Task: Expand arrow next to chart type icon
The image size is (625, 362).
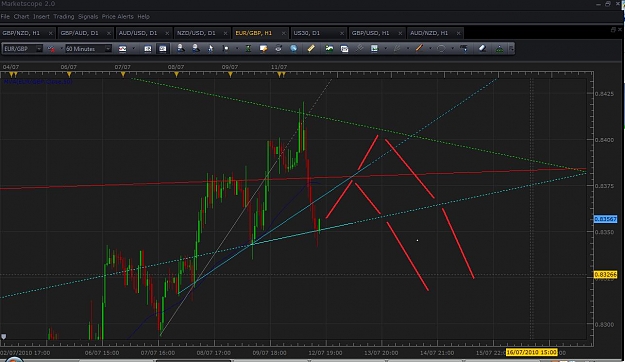Action: [x=134, y=49]
